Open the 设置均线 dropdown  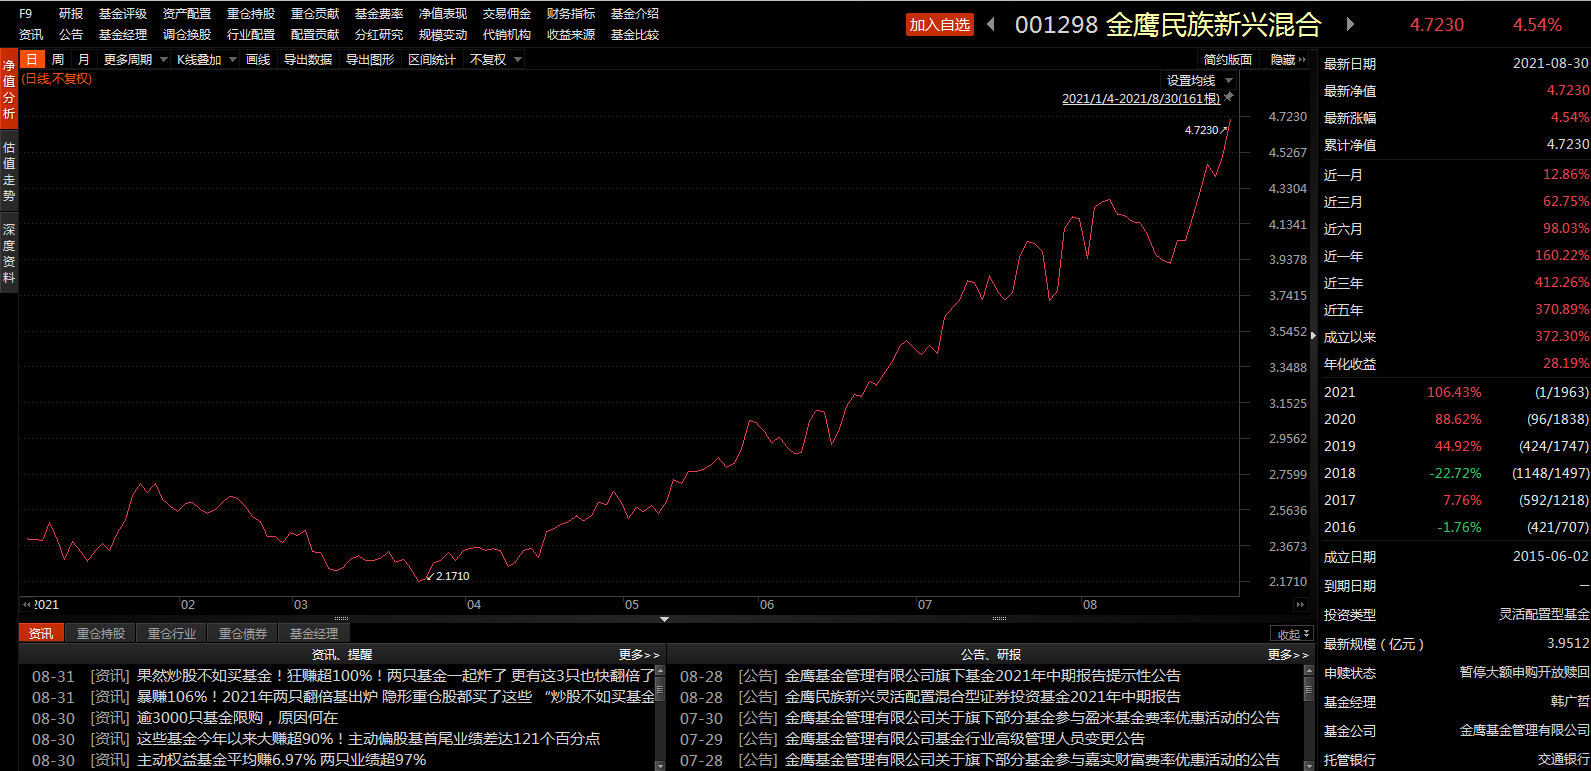point(1199,81)
